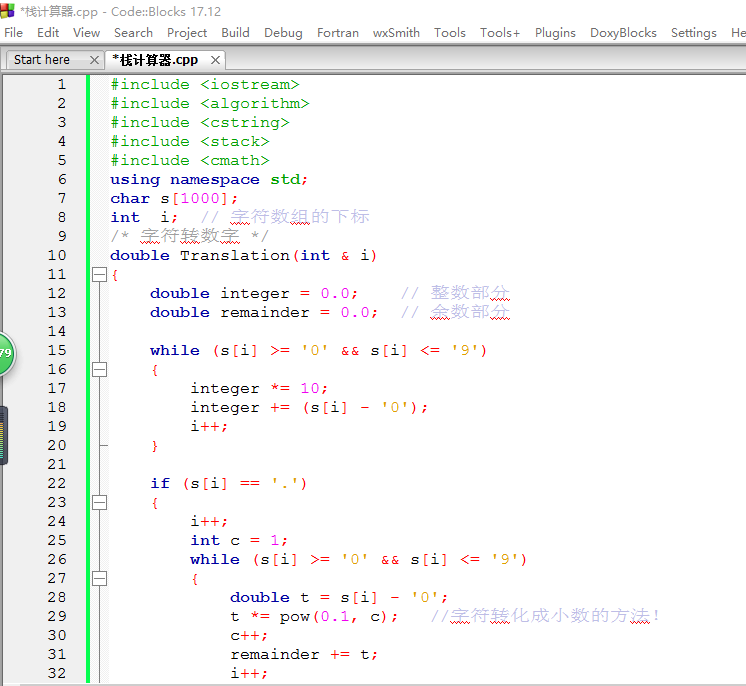This screenshot has height=686, width=746.
Task: Click line number 10 in the margin
Action: [x=57, y=255]
